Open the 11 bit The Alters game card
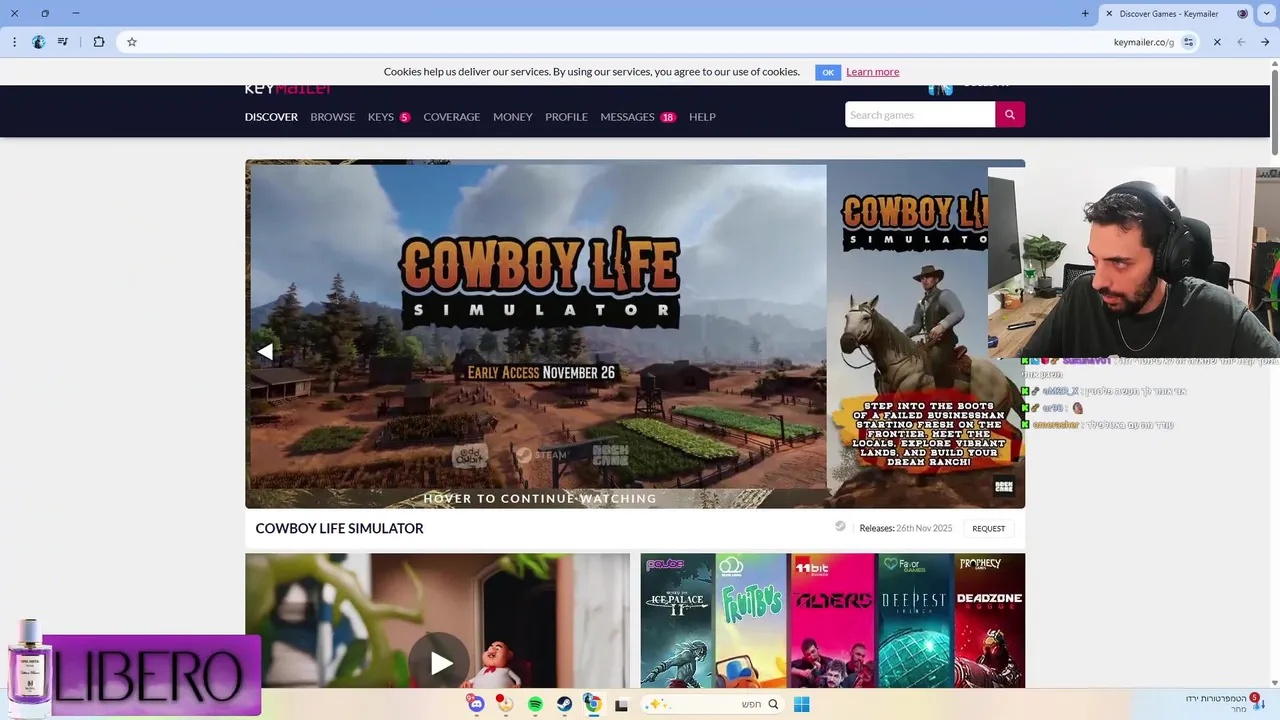 [833, 620]
